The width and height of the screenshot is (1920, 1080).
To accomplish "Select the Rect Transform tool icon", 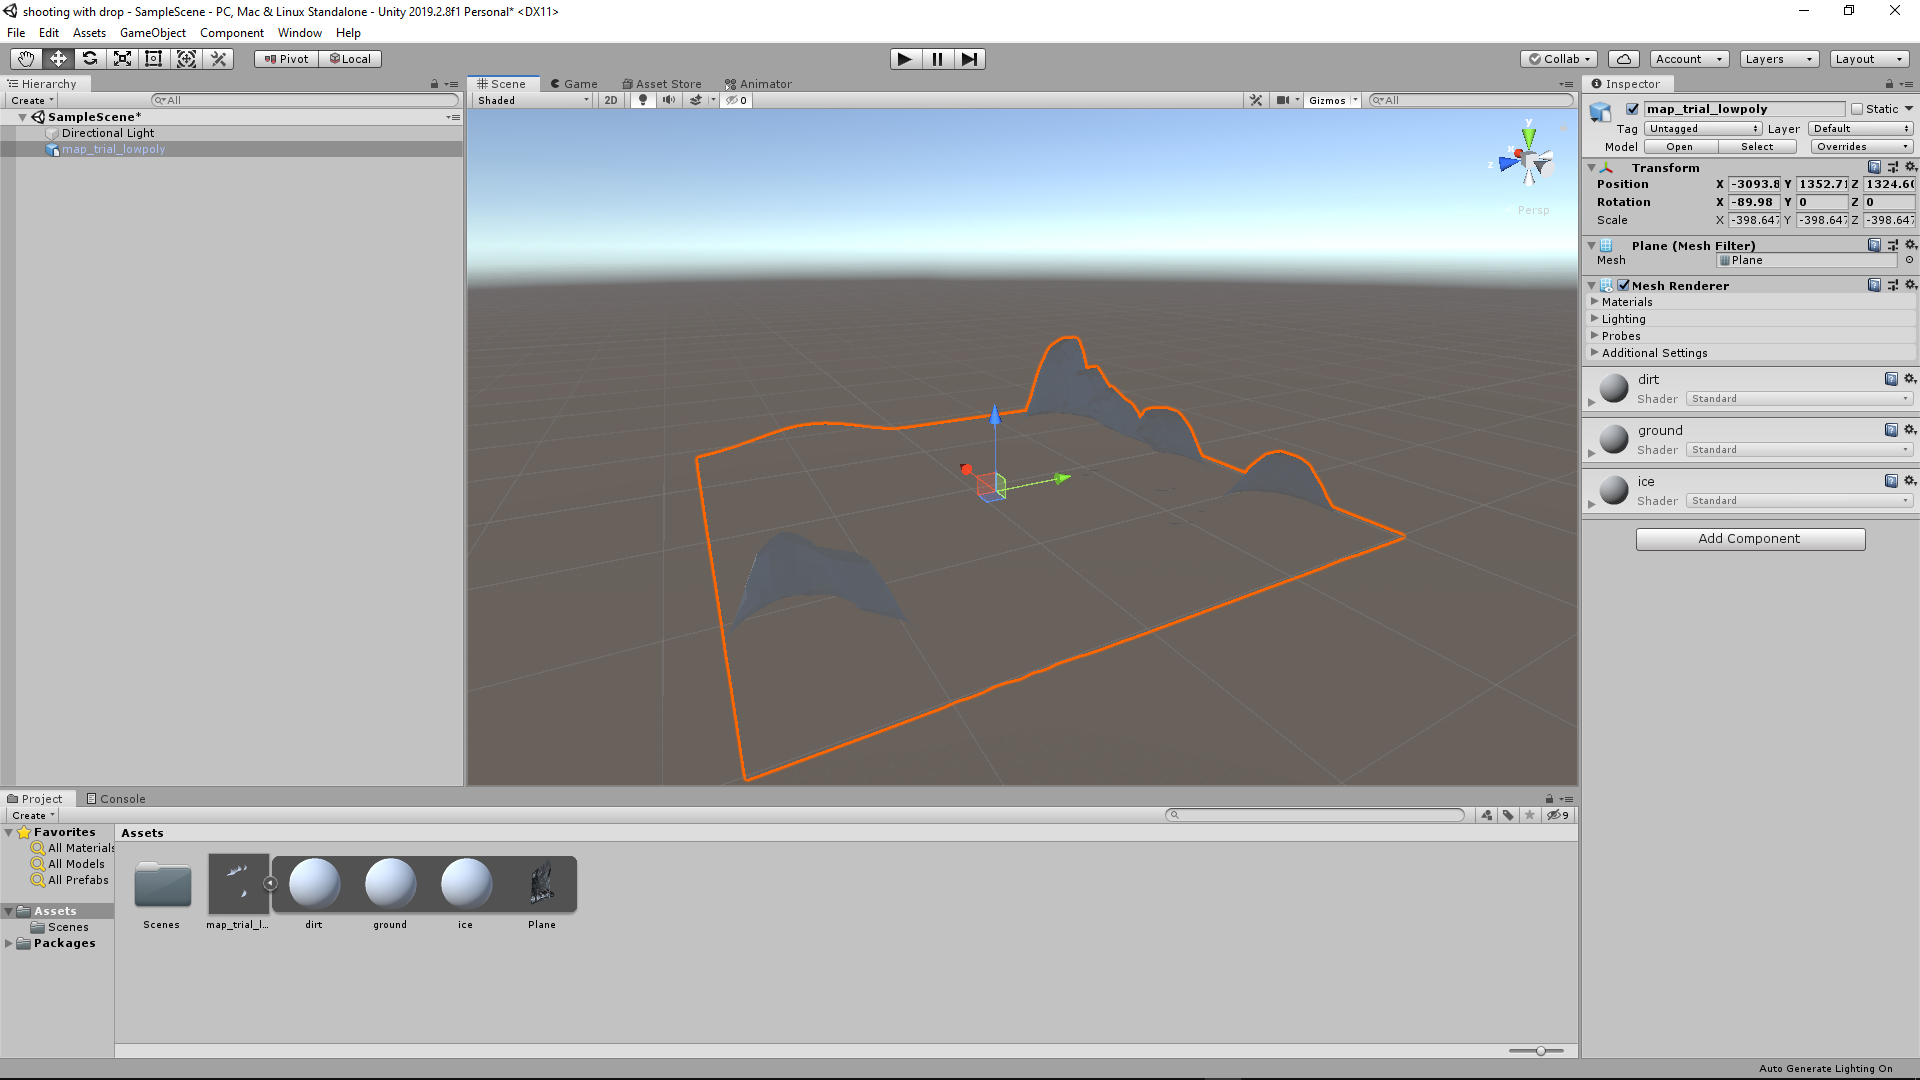I will click(x=154, y=58).
